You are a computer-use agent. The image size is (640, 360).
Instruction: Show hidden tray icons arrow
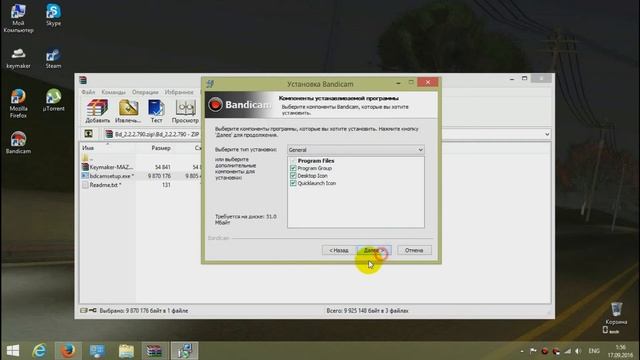pyautogui.click(x=522, y=351)
